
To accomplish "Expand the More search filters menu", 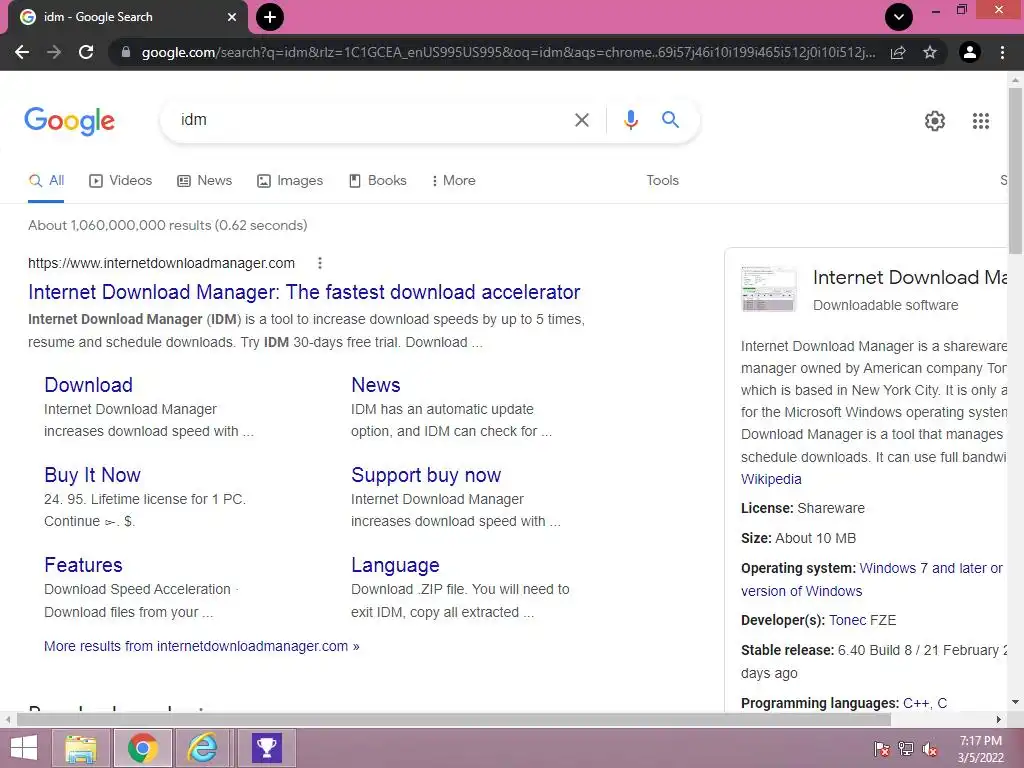I will [x=454, y=181].
